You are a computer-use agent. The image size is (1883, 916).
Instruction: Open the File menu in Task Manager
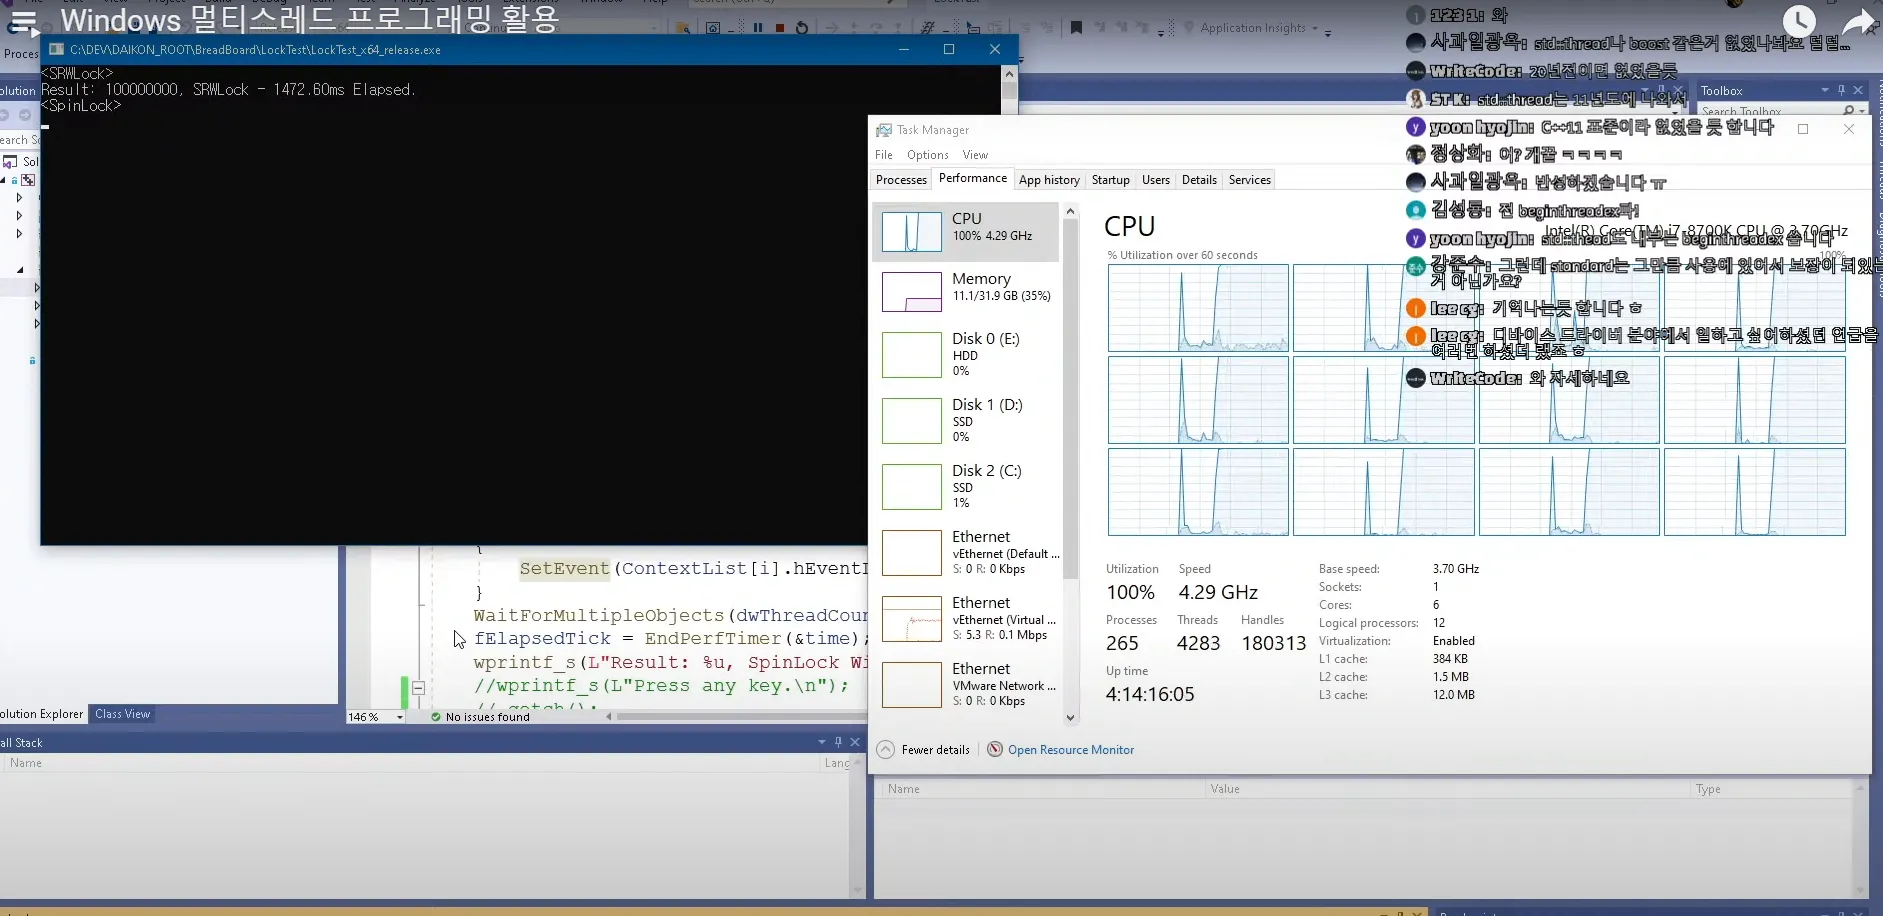(884, 155)
